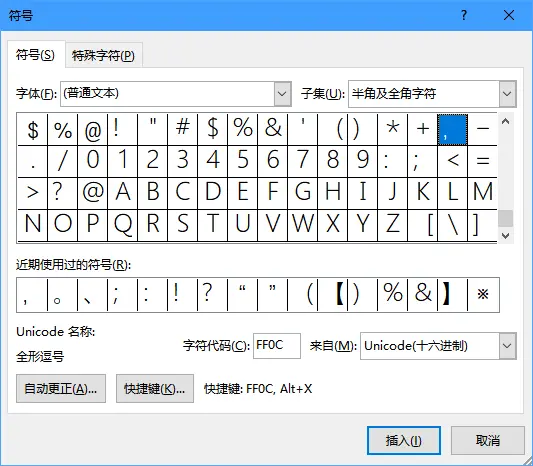
Task: Click the symbol grid scrollbar up arrow
Action: [505, 121]
